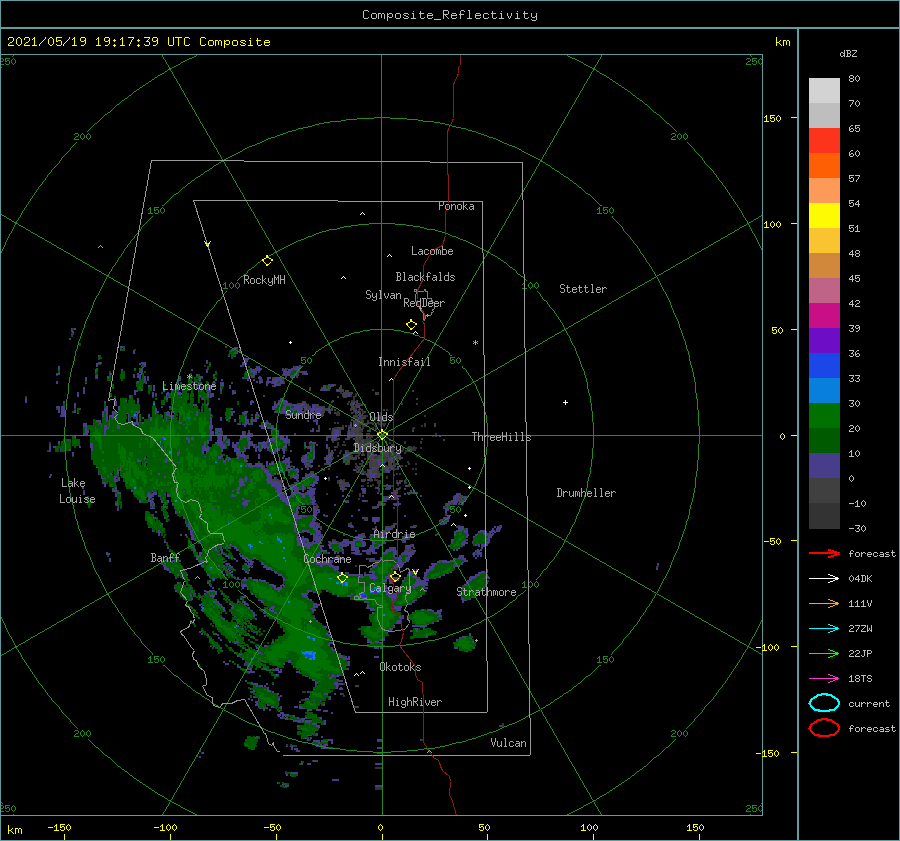The height and width of the screenshot is (841, 900).
Task: Click the cyan current ellipse icon
Action: click(824, 703)
